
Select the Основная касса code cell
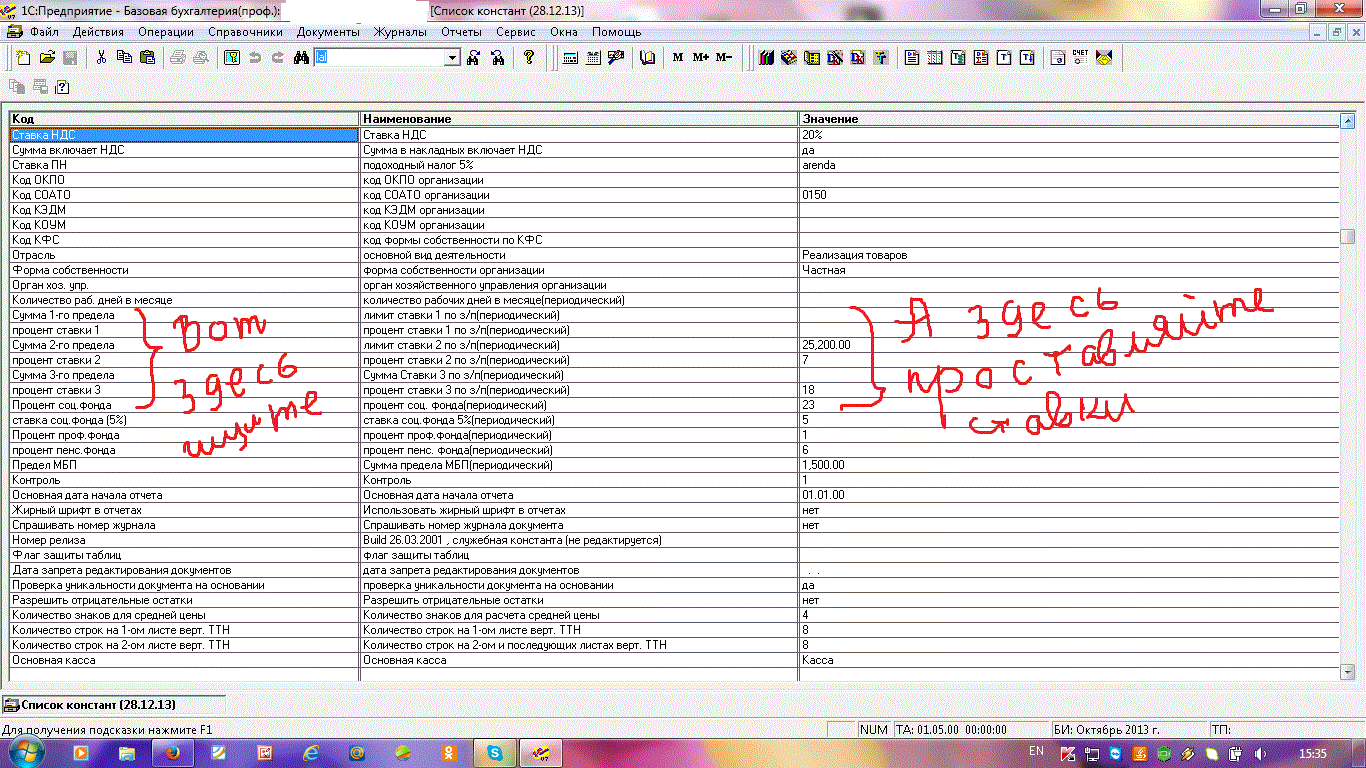tap(184, 660)
